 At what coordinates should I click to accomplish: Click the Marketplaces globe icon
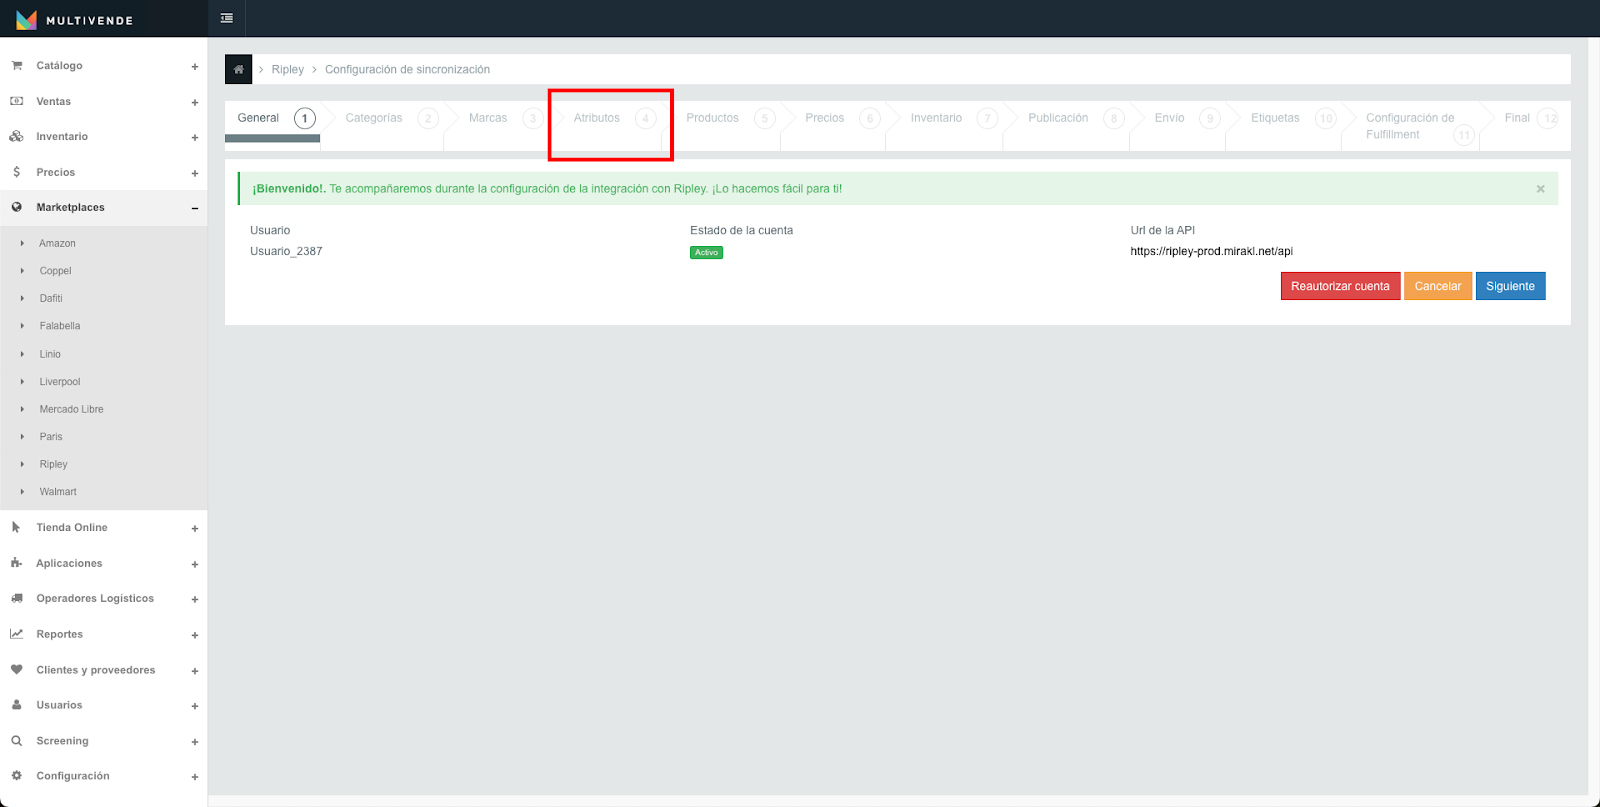pos(16,207)
